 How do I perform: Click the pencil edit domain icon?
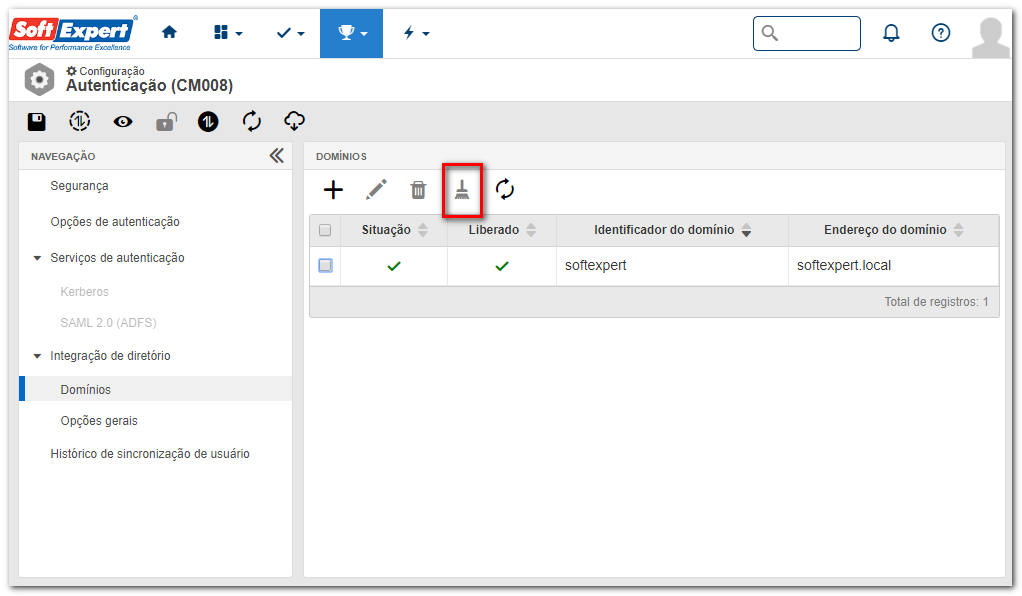coord(376,190)
